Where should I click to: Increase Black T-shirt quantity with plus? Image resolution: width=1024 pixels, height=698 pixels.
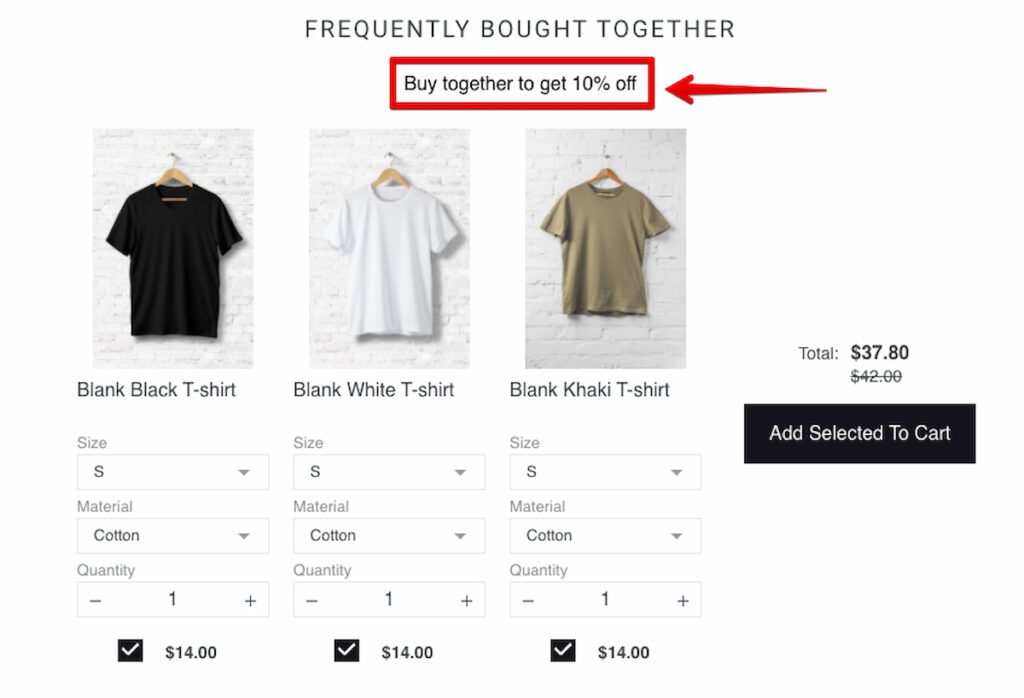[x=250, y=600]
